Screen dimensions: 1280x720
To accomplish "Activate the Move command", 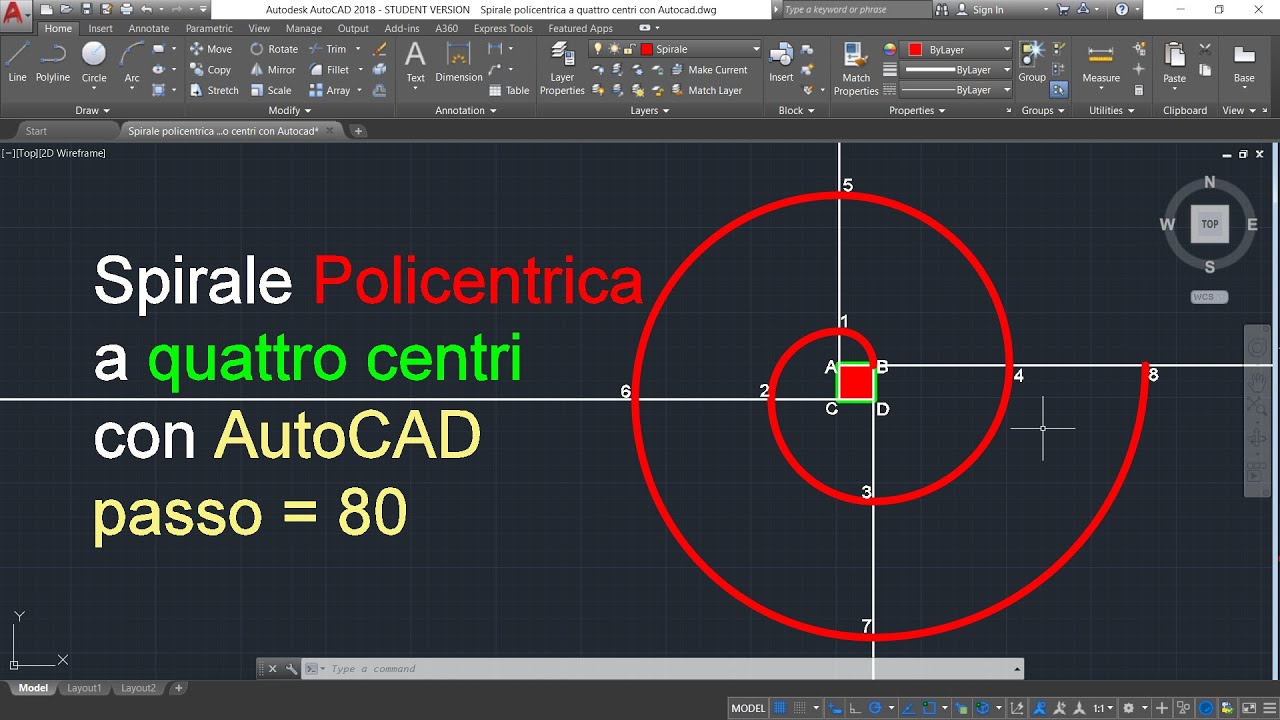I will (x=211, y=49).
